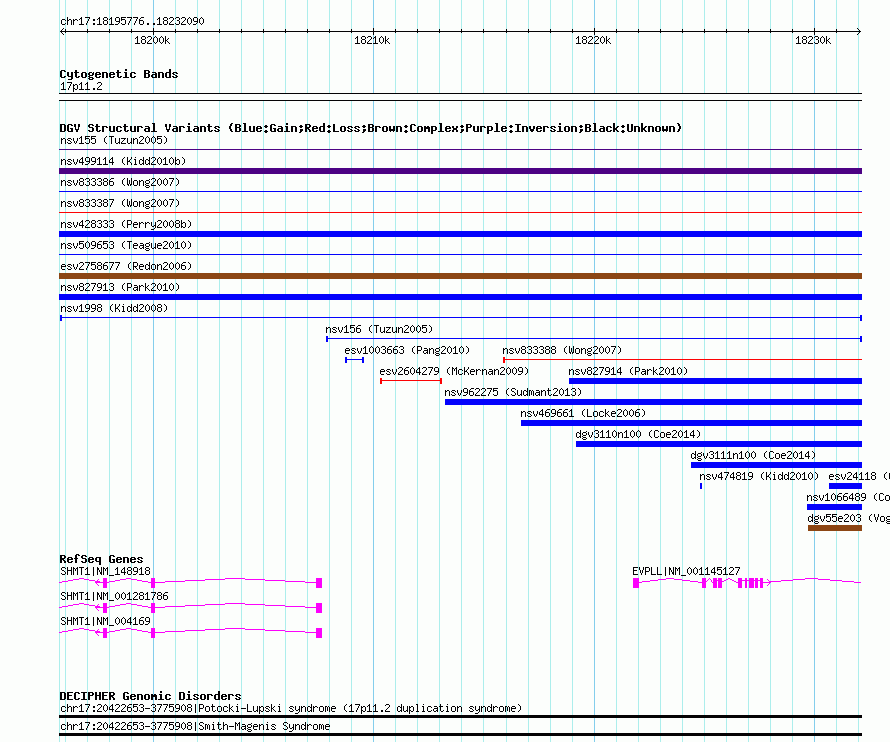Screen dimensions: 890x742
Task: Select the nsv499114 (Kidd2010b) purple inversion bar
Action: 460,171
